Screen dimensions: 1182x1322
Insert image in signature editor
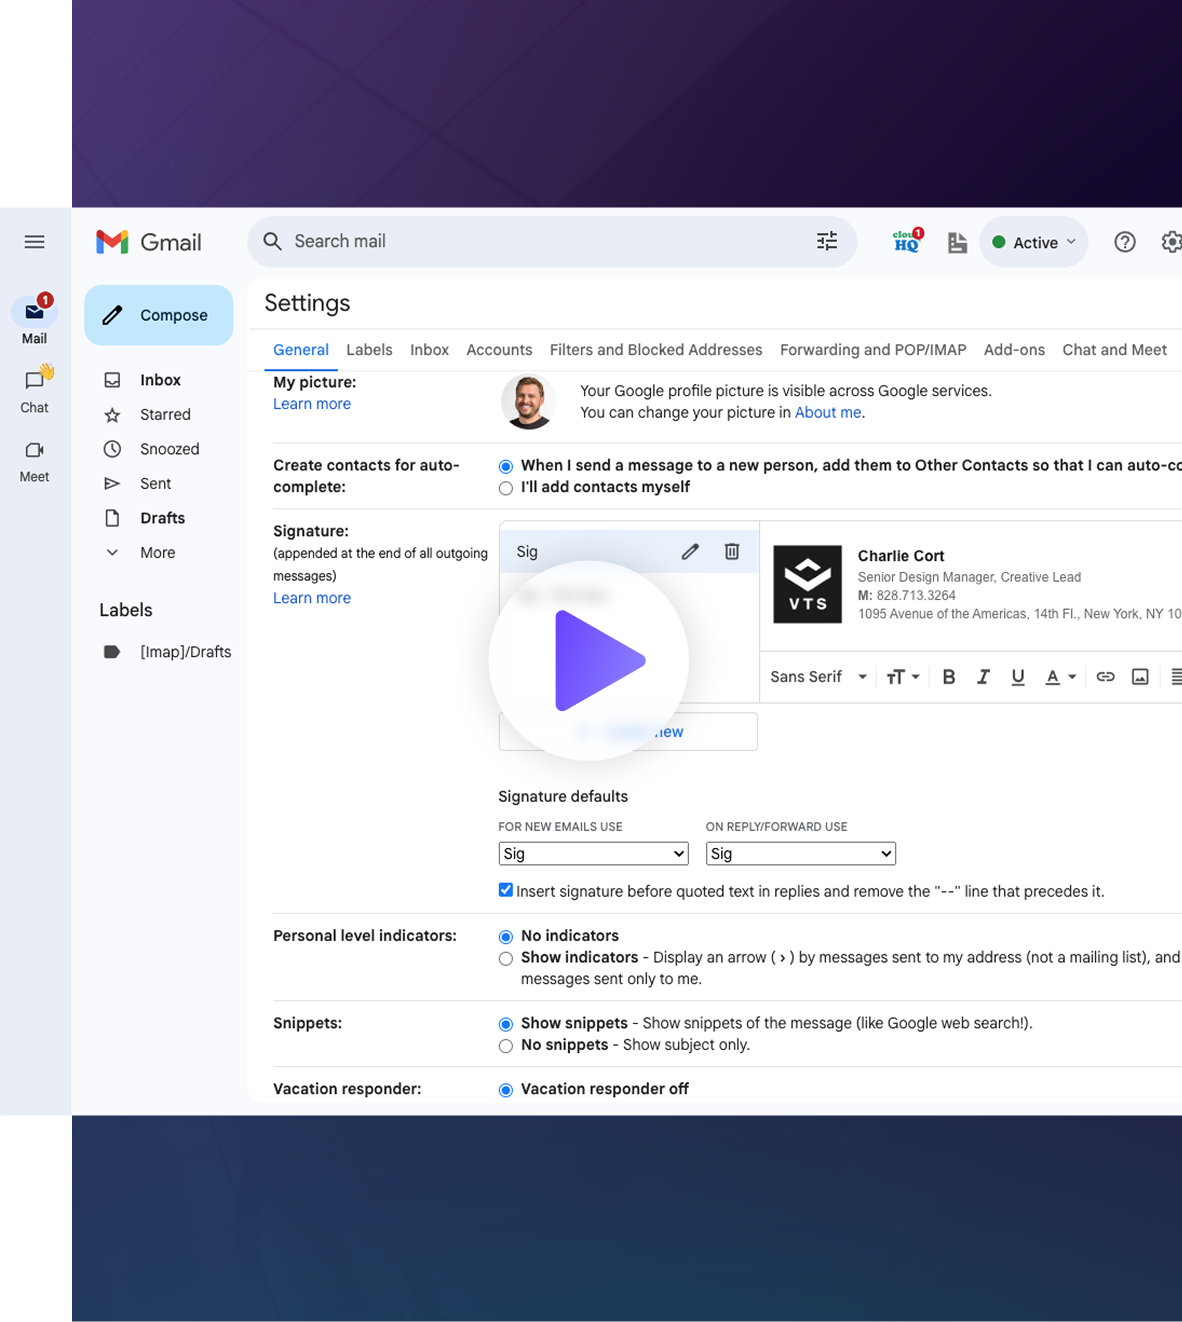pos(1140,677)
